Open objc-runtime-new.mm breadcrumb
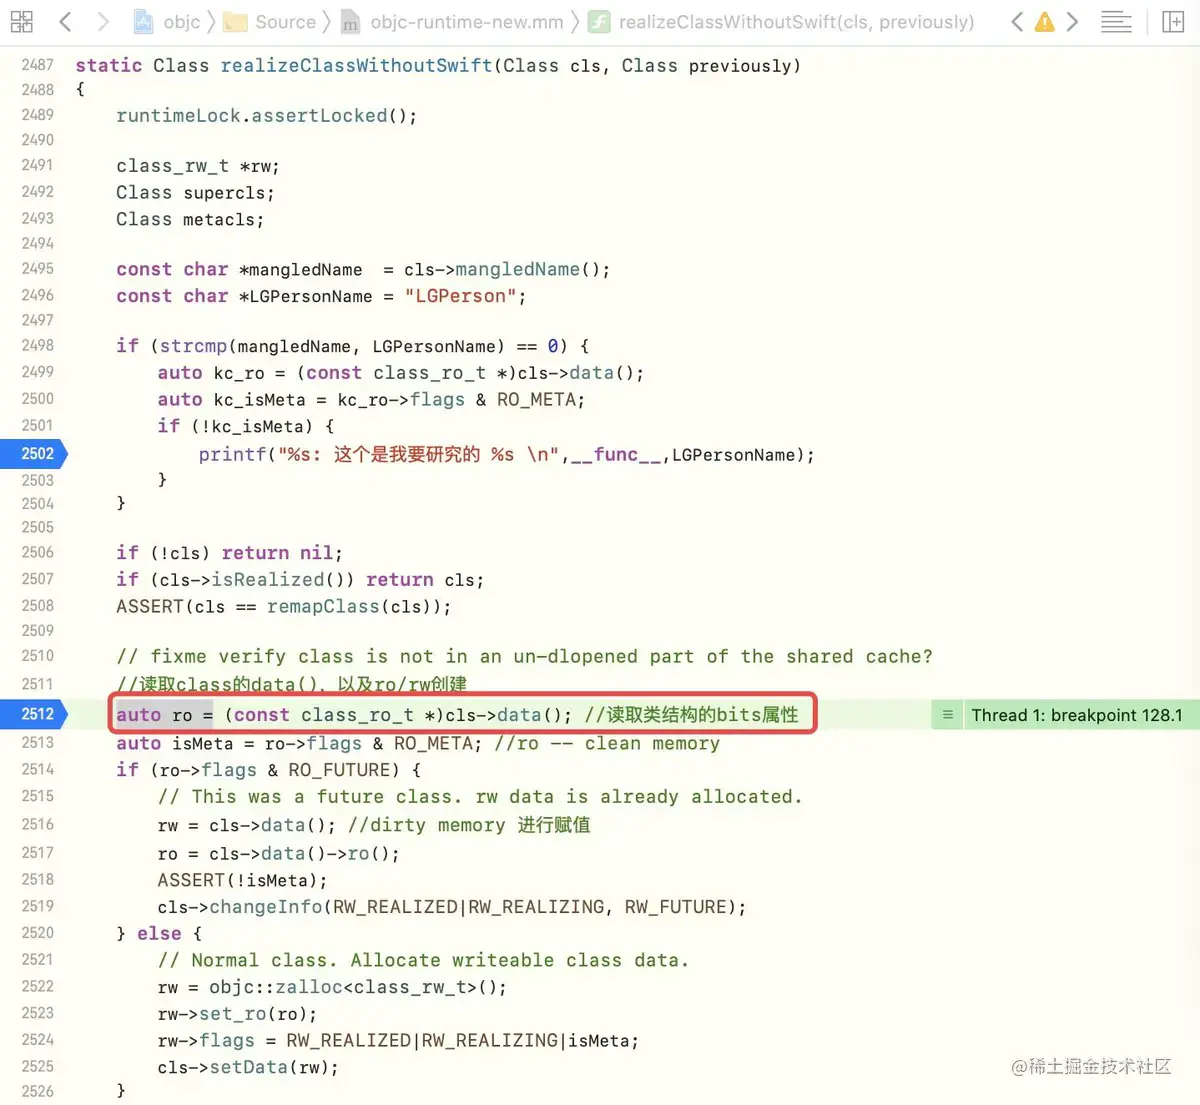 (x=452, y=21)
